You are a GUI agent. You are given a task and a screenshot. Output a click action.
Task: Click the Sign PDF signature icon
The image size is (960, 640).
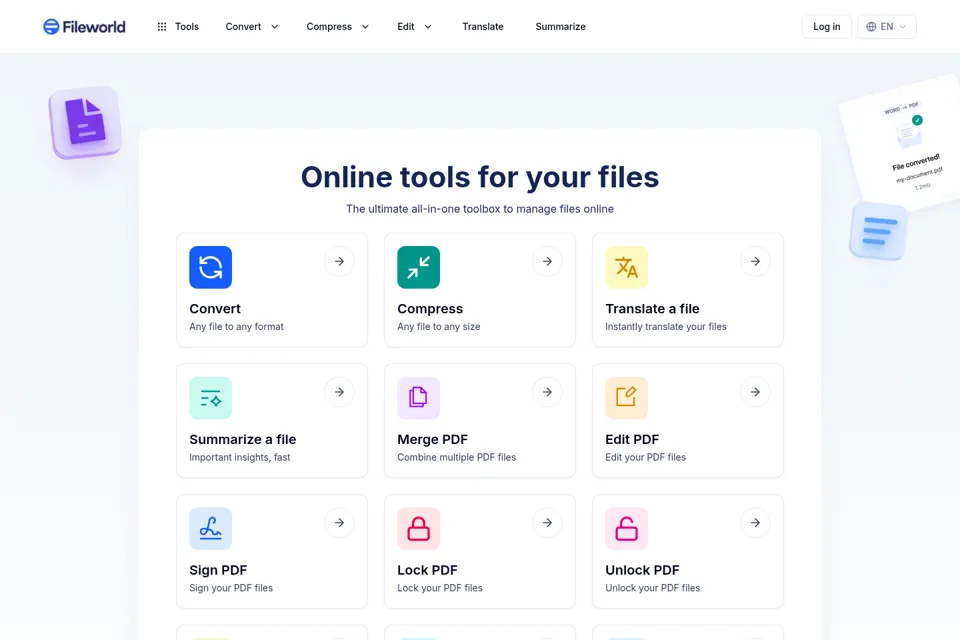click(211, 529)
